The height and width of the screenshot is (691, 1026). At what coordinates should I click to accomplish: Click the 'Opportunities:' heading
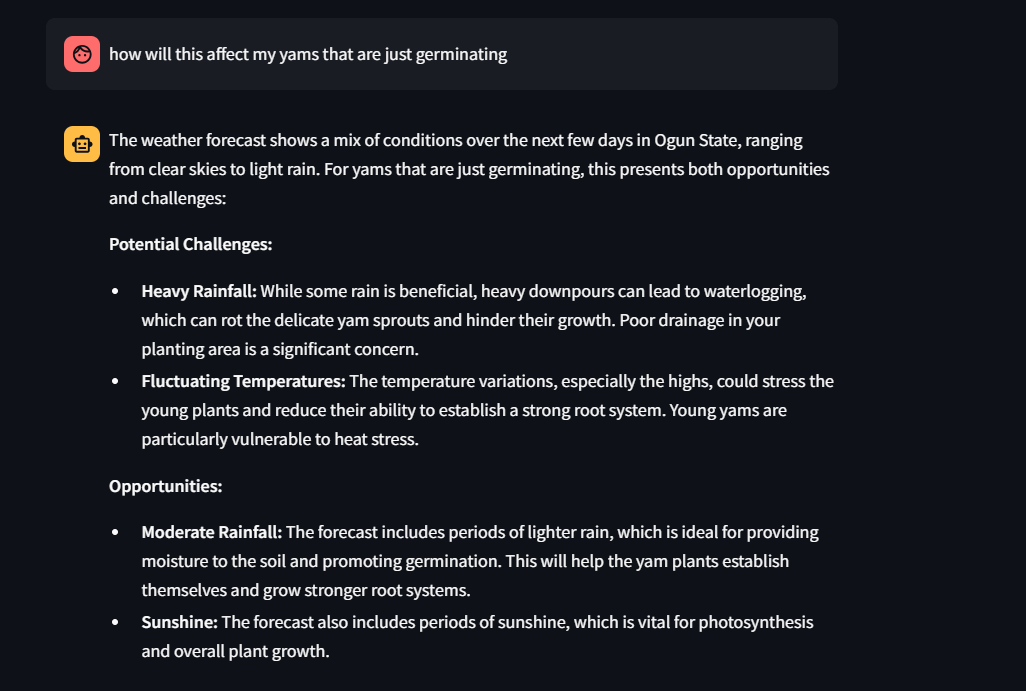tap(165, 486)
